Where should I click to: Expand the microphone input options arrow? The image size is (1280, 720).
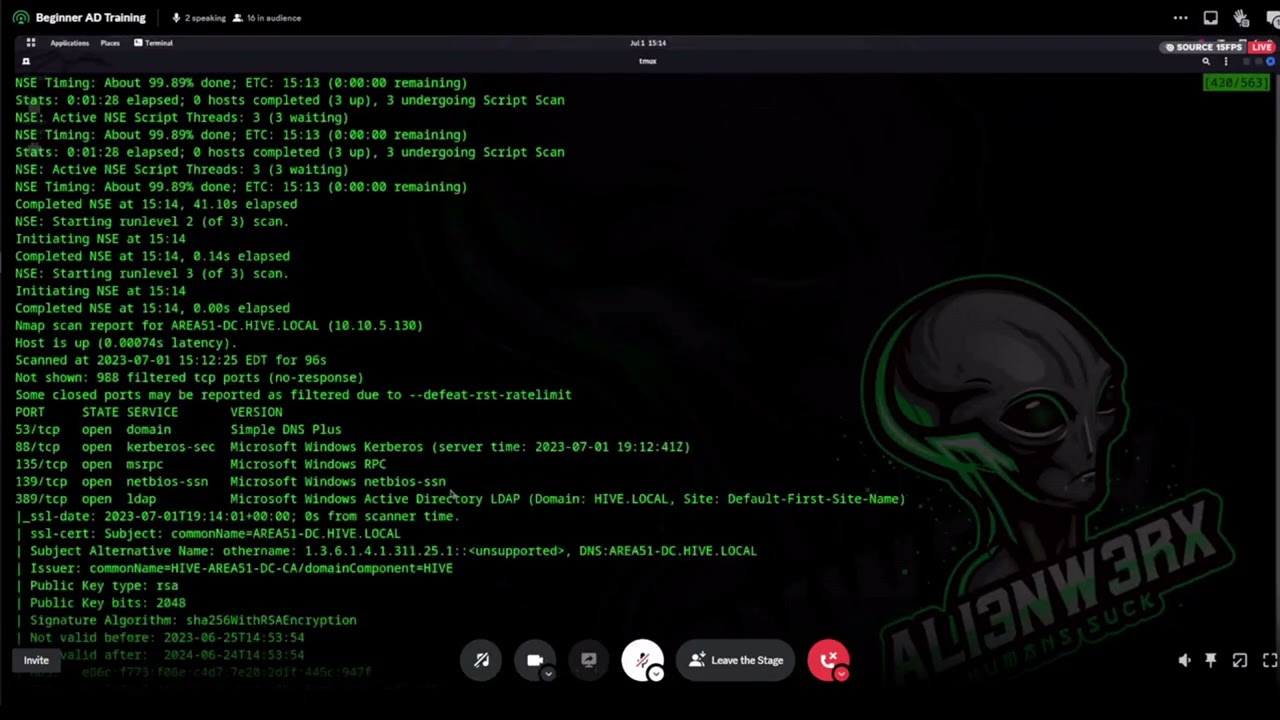click(x=655, y=674)
